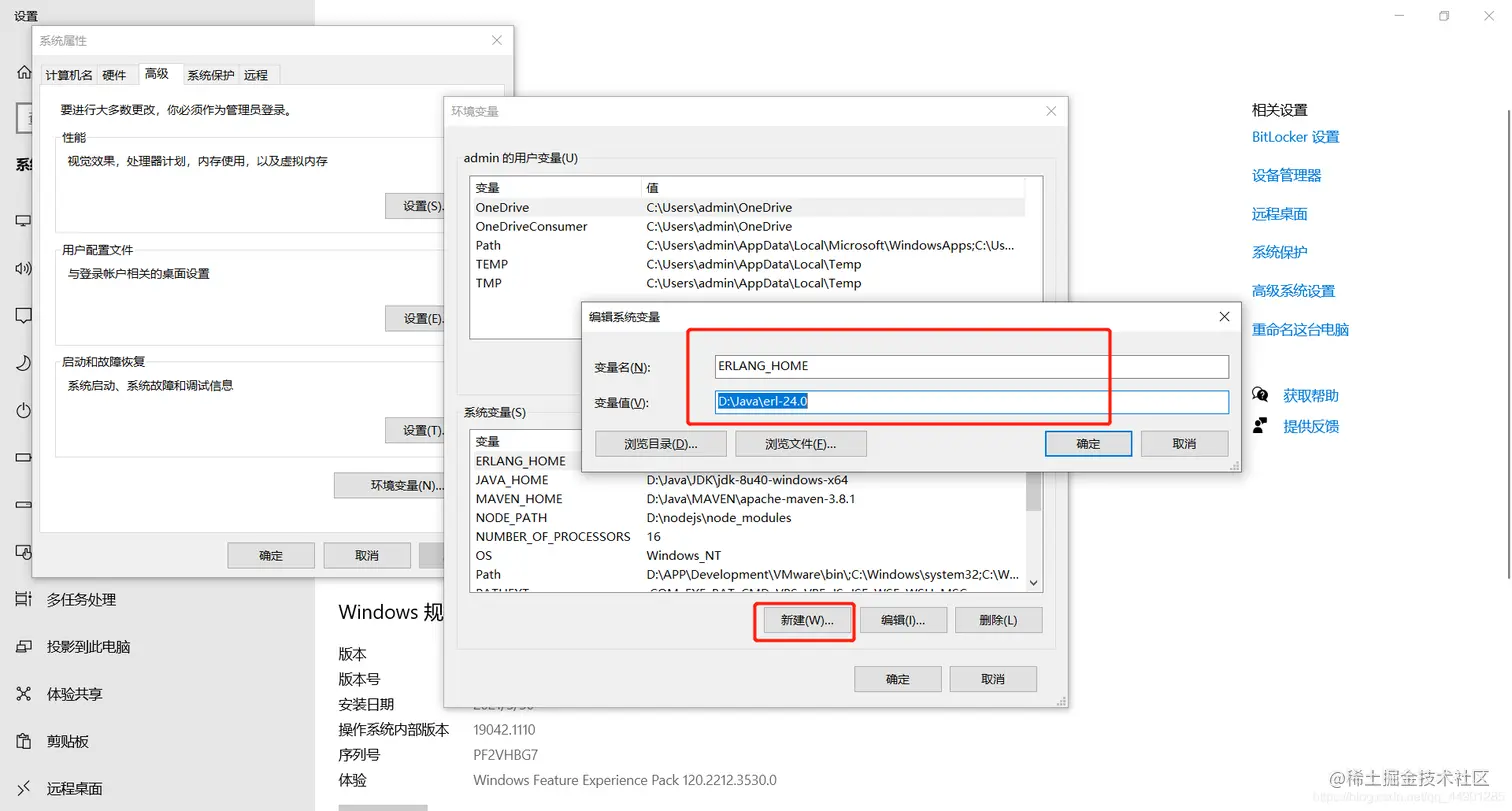Close the 系统属性 window with X

[x=497, y=40]
